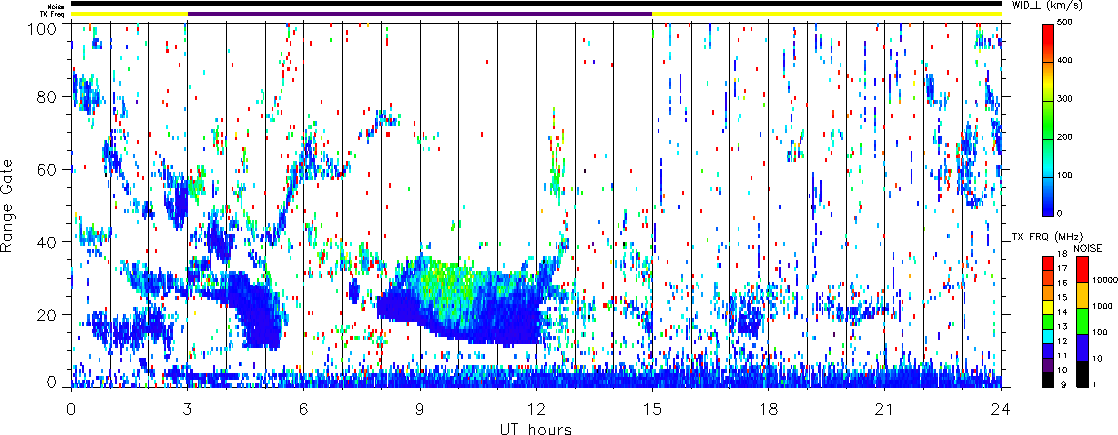Click the '10000' label on NOISE legend

(1104, 280)
